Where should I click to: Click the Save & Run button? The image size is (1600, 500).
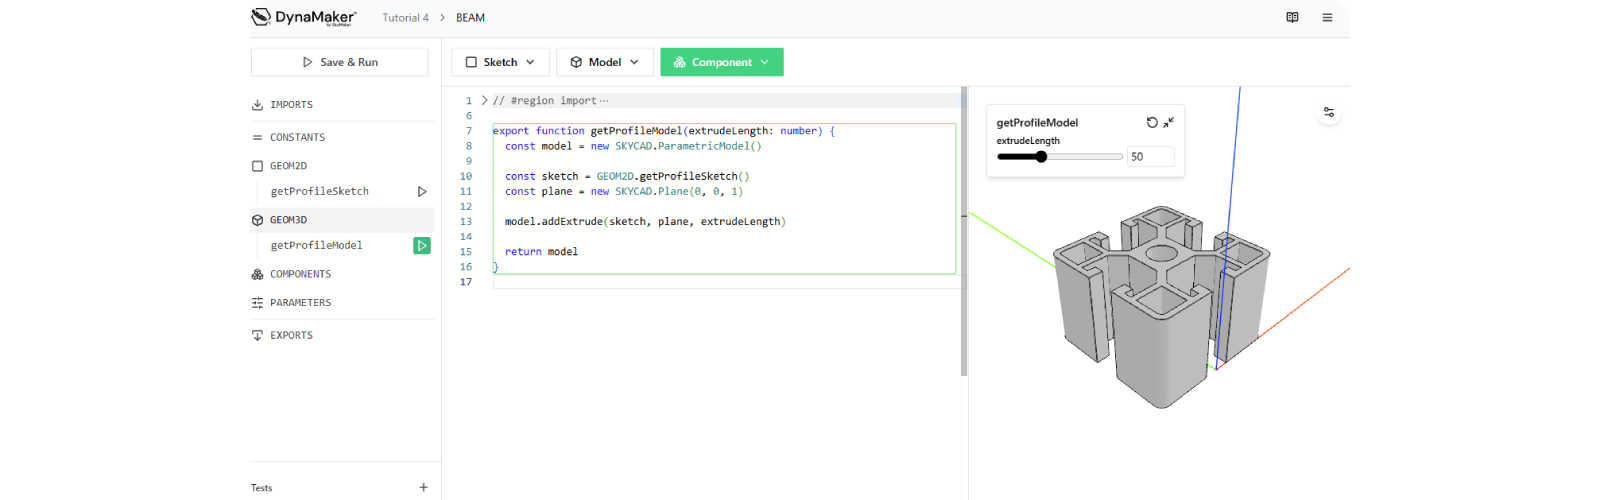pos(340,62)
